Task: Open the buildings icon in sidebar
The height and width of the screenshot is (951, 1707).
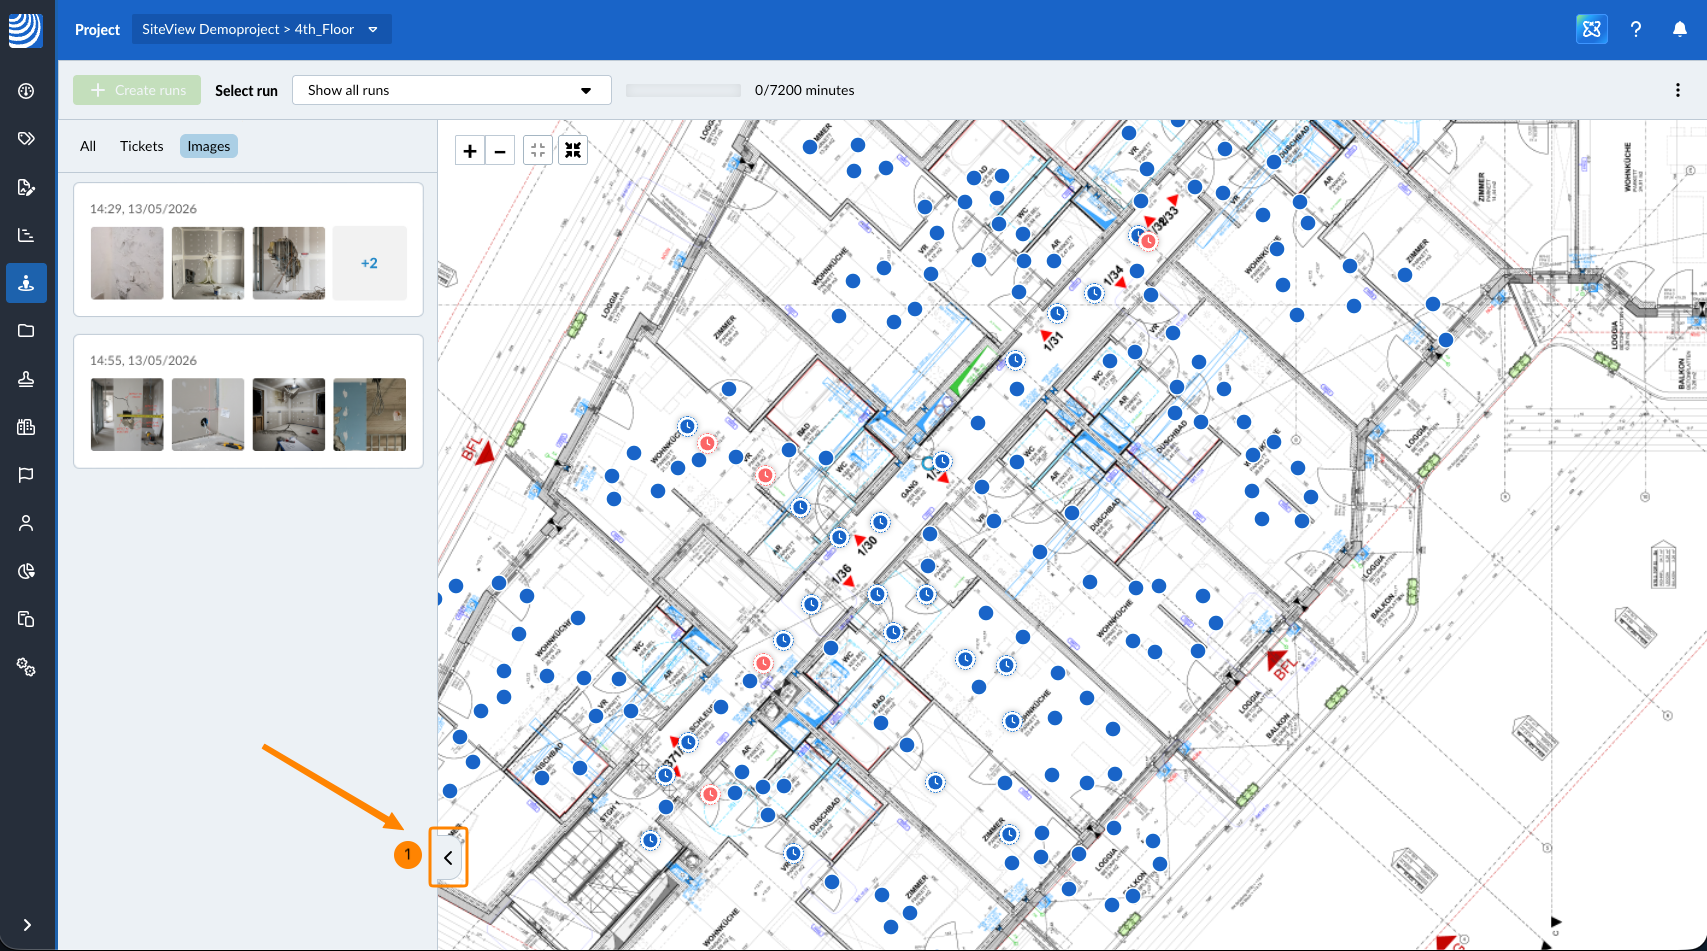Action: click(26, 427)
